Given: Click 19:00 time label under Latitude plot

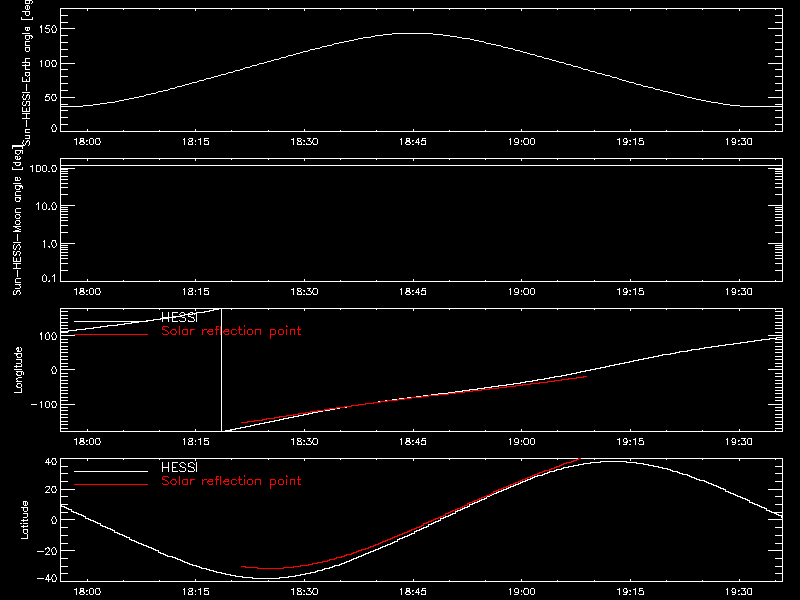Looking at the screenshot, I should click(x=521, y=592).
